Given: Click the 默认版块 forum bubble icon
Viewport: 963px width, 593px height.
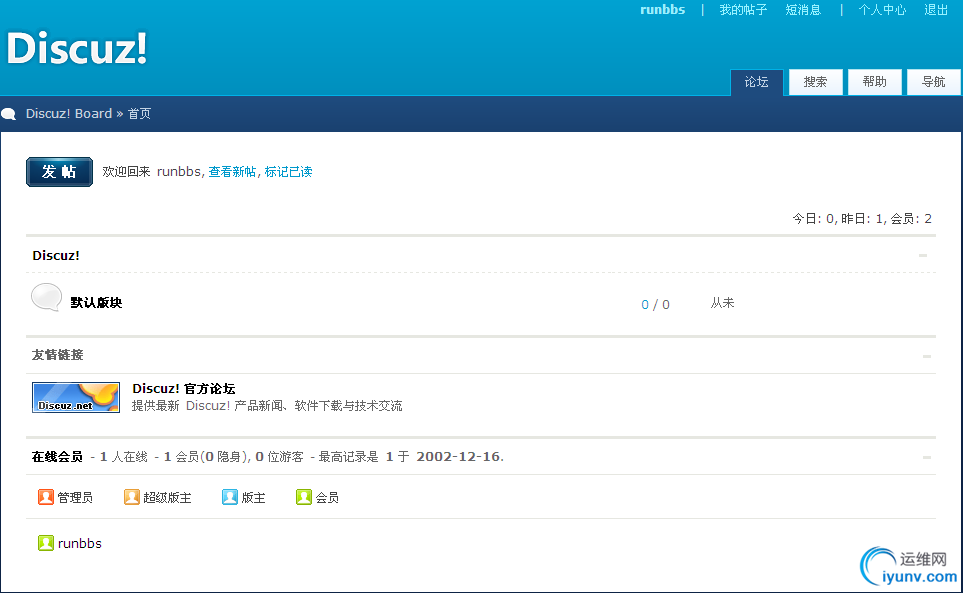Looking at the screenshot, I should coord(47,298).
